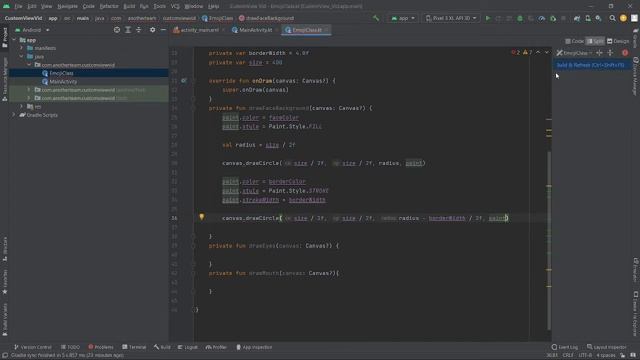Click the Sync Project with Gradle icon
The image size is (640, 360).
(577, 18)
